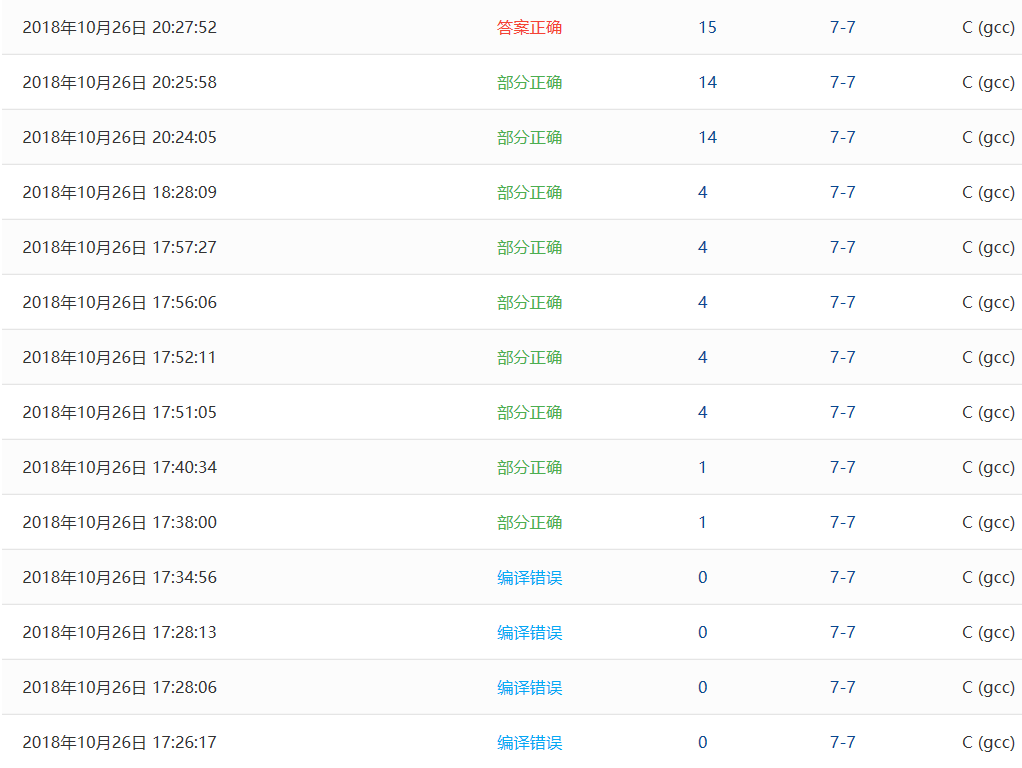Select score 4 in the 17:57:27 row
Viewport: 1022px width, 768px height.
pos(703,247)
